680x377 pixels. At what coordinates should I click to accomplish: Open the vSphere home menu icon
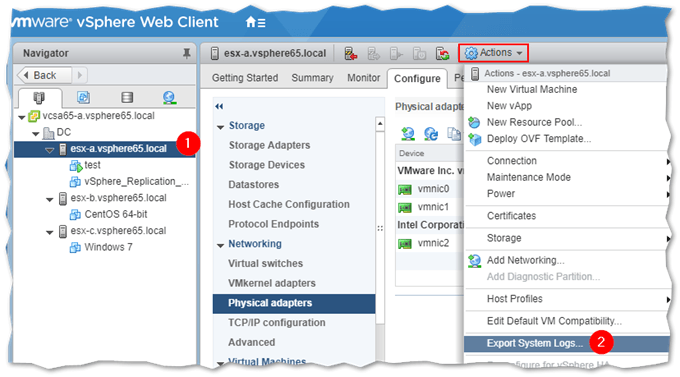[x=255, y=22]
